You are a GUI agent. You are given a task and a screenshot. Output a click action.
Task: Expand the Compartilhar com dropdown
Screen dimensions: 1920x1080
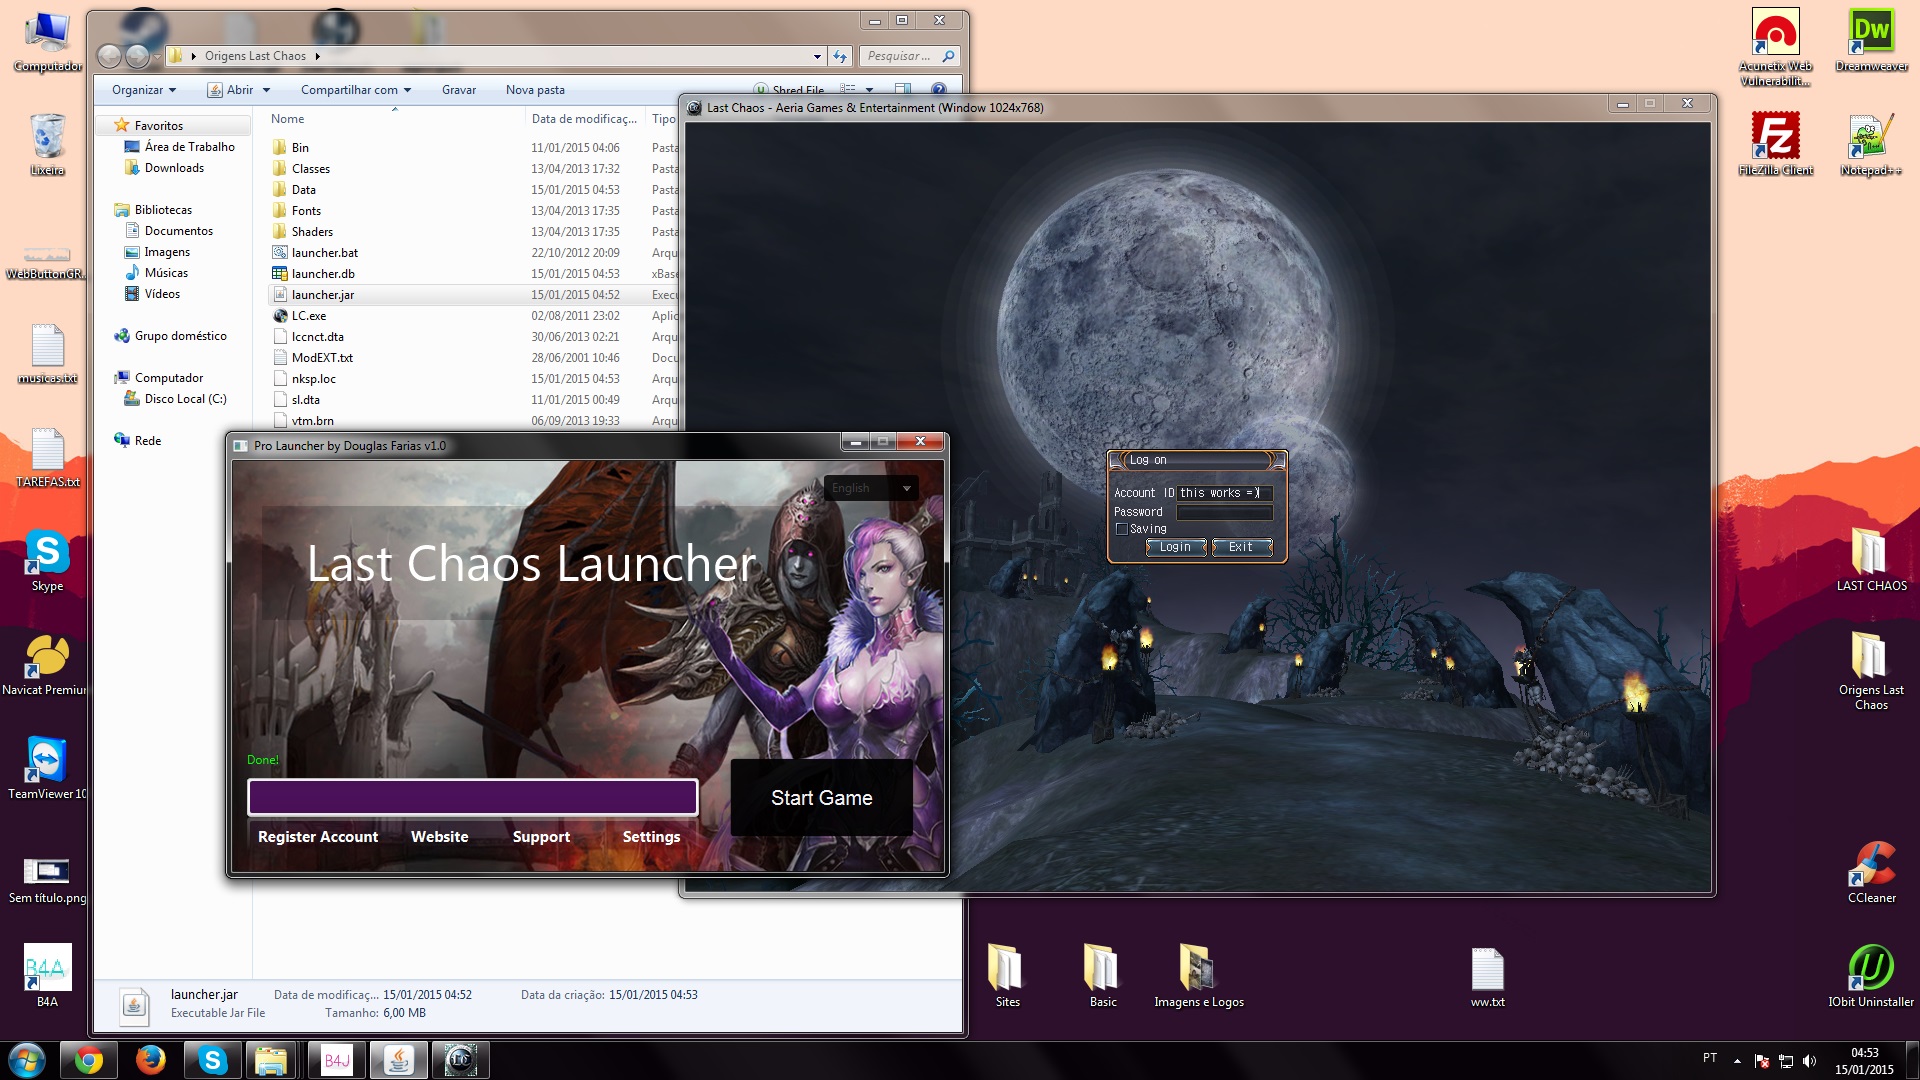(356, 90)
